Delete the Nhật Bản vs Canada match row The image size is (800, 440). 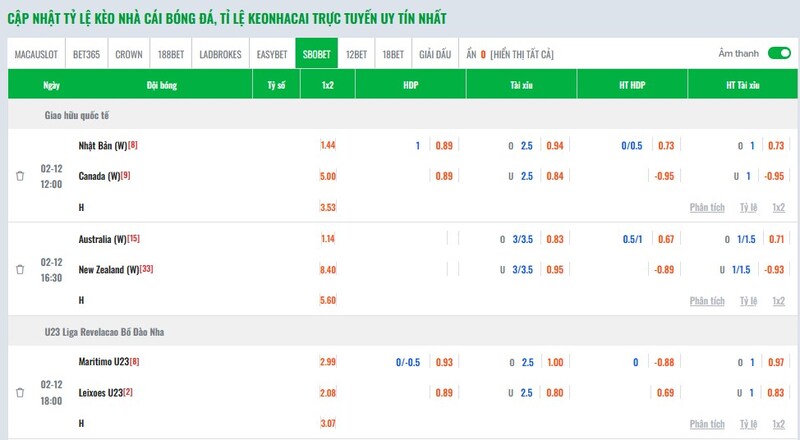click(x=20, y=176)
